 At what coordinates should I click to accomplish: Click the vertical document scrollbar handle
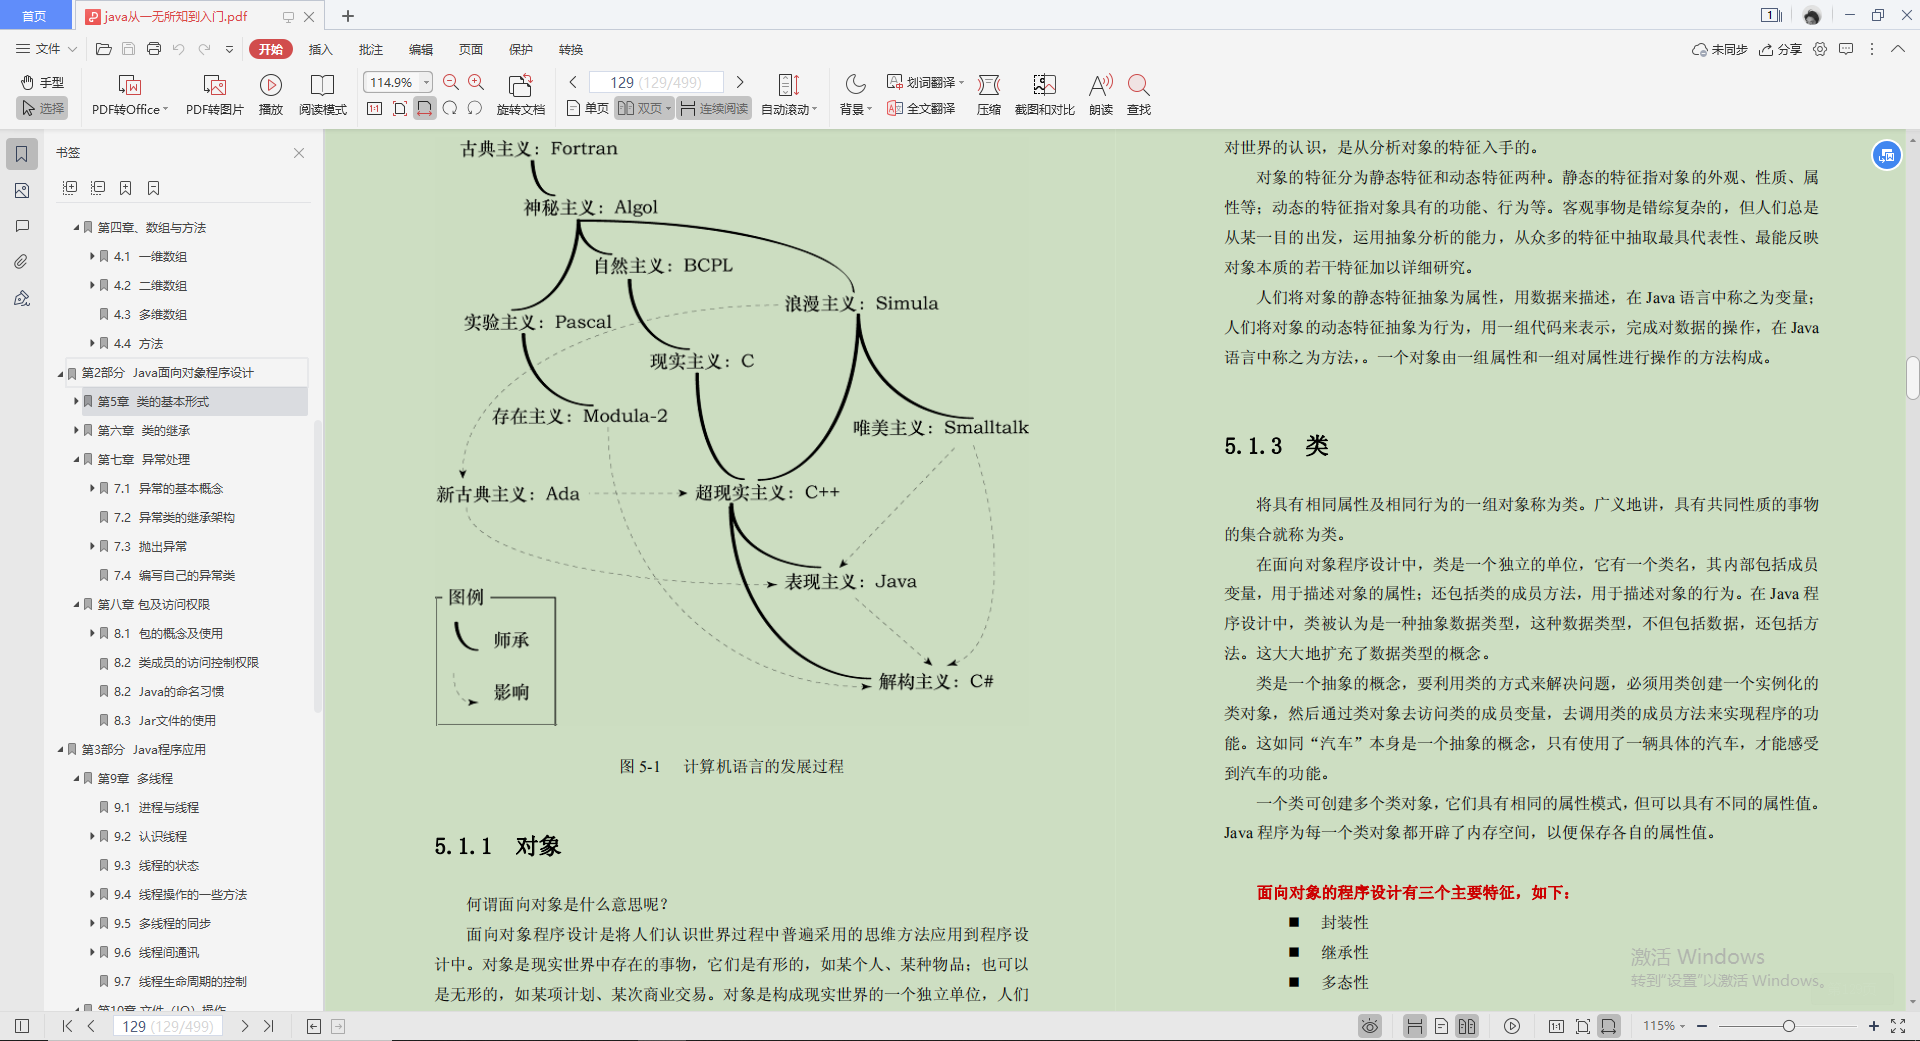(x=1912, y=378)
